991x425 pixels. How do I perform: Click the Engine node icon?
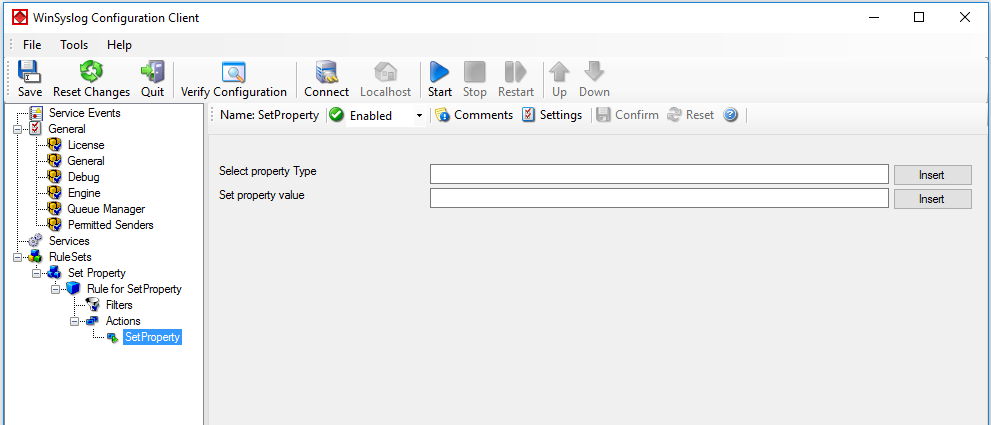point(56,193)
